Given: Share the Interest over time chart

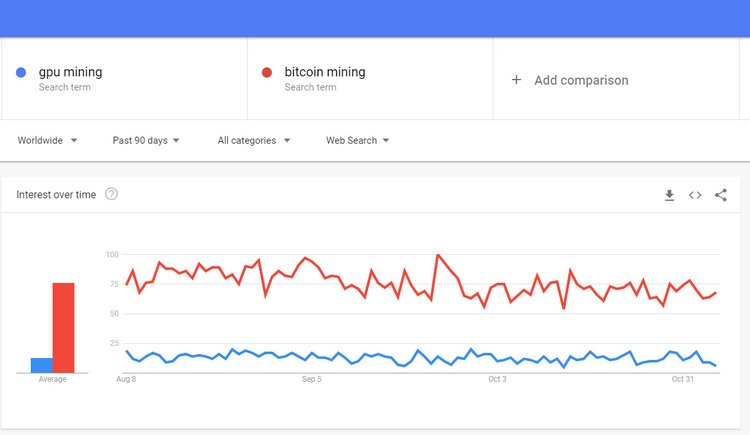Looking at the screenshot, I should 721,195.
